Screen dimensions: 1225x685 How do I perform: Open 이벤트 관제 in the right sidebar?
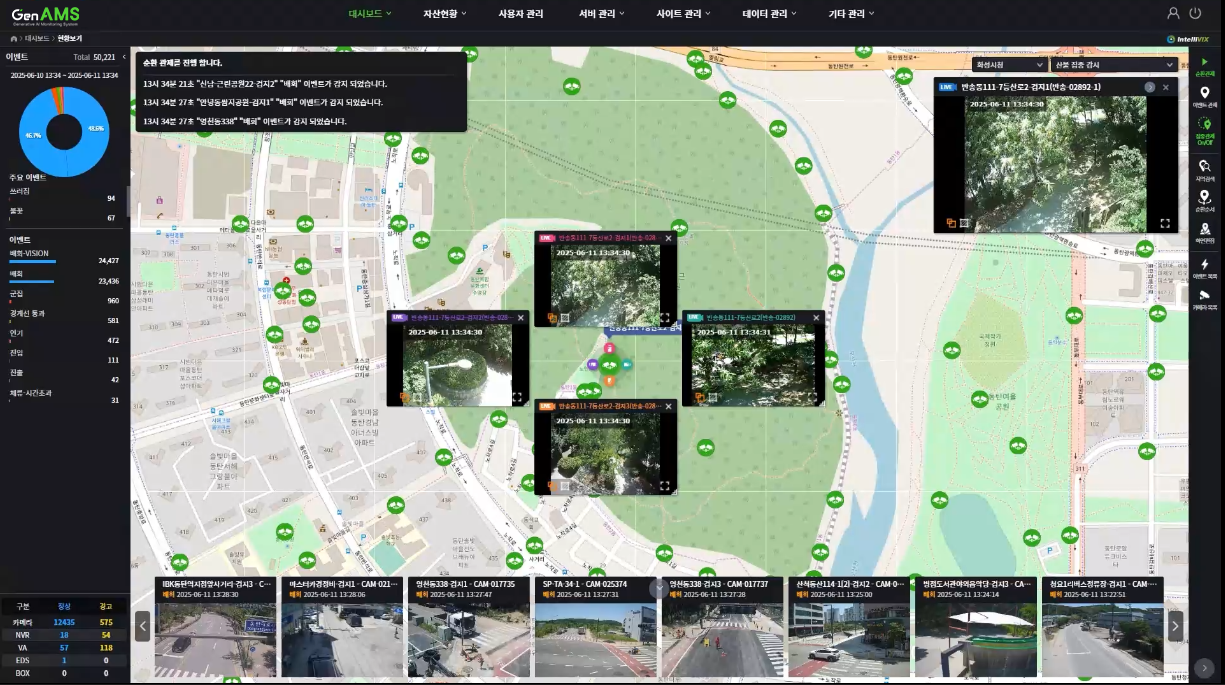(x=1204, y=95)
